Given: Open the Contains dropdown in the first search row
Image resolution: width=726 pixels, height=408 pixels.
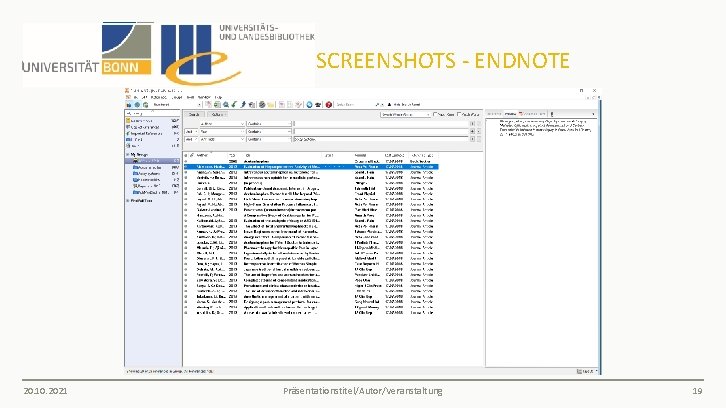Looking at the screenshot, I should coord(269,124).
